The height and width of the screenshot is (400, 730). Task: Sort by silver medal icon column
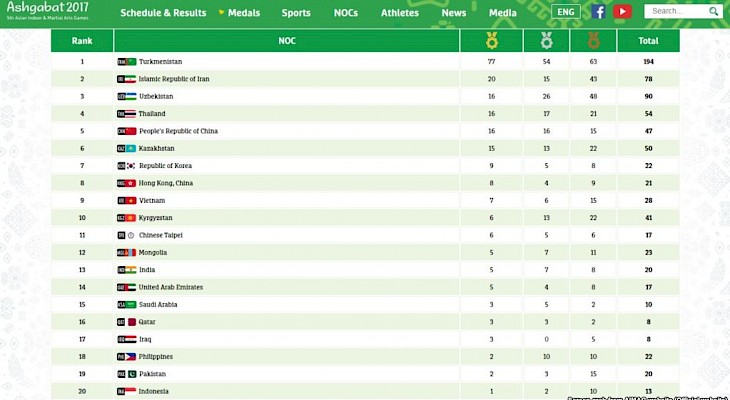tap(547, 41)
